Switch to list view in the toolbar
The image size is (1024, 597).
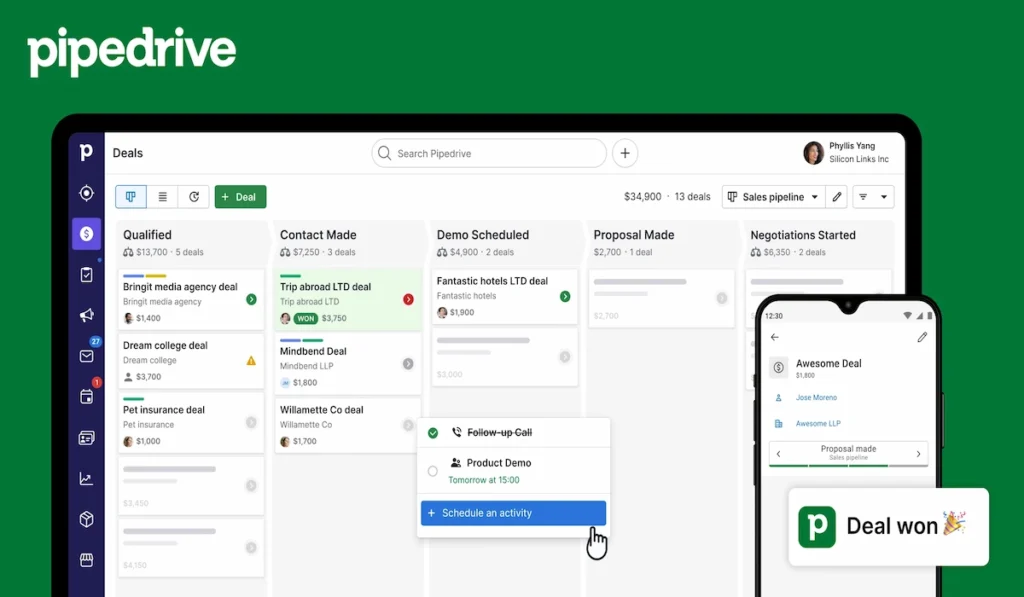tap(160, 196)
